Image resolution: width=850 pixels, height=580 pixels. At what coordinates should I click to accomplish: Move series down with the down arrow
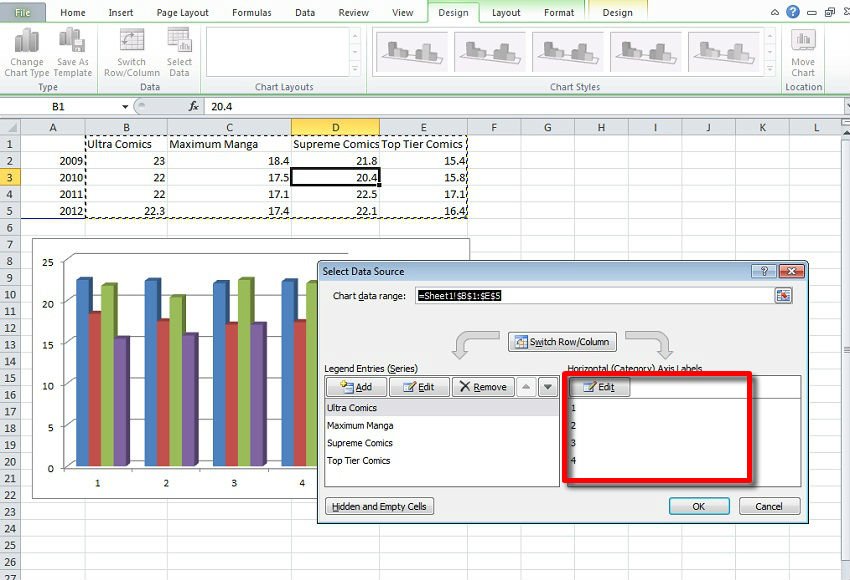point(547,387)
